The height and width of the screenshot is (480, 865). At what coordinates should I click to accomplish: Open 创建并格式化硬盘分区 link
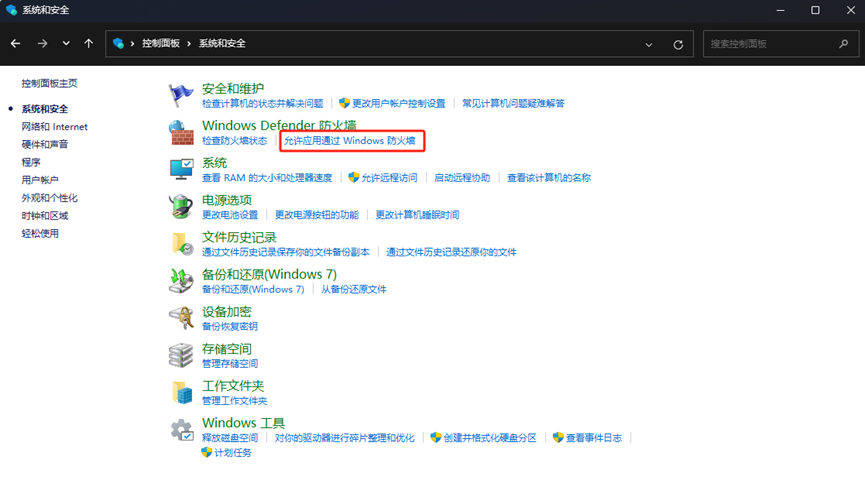[x=490, y=438]
